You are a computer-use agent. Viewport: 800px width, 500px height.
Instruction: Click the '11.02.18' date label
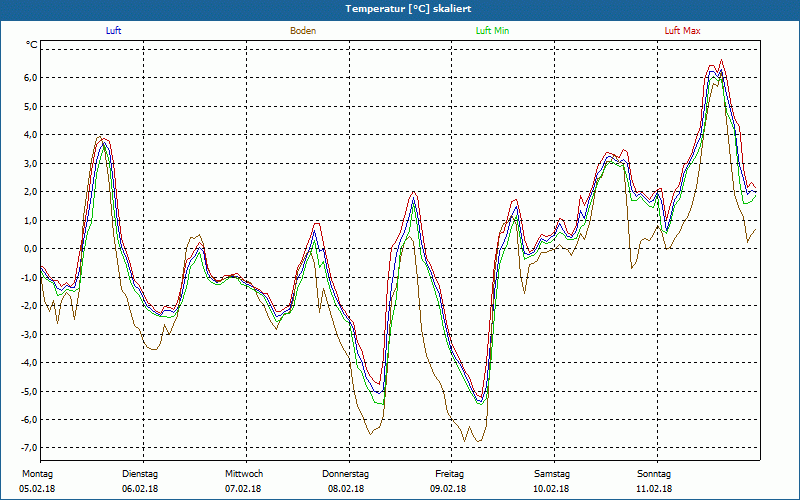[654, 489]
